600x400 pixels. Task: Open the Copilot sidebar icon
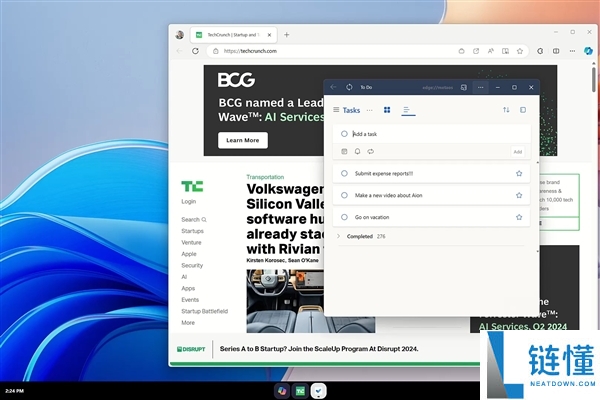click(x=588, y=51)
